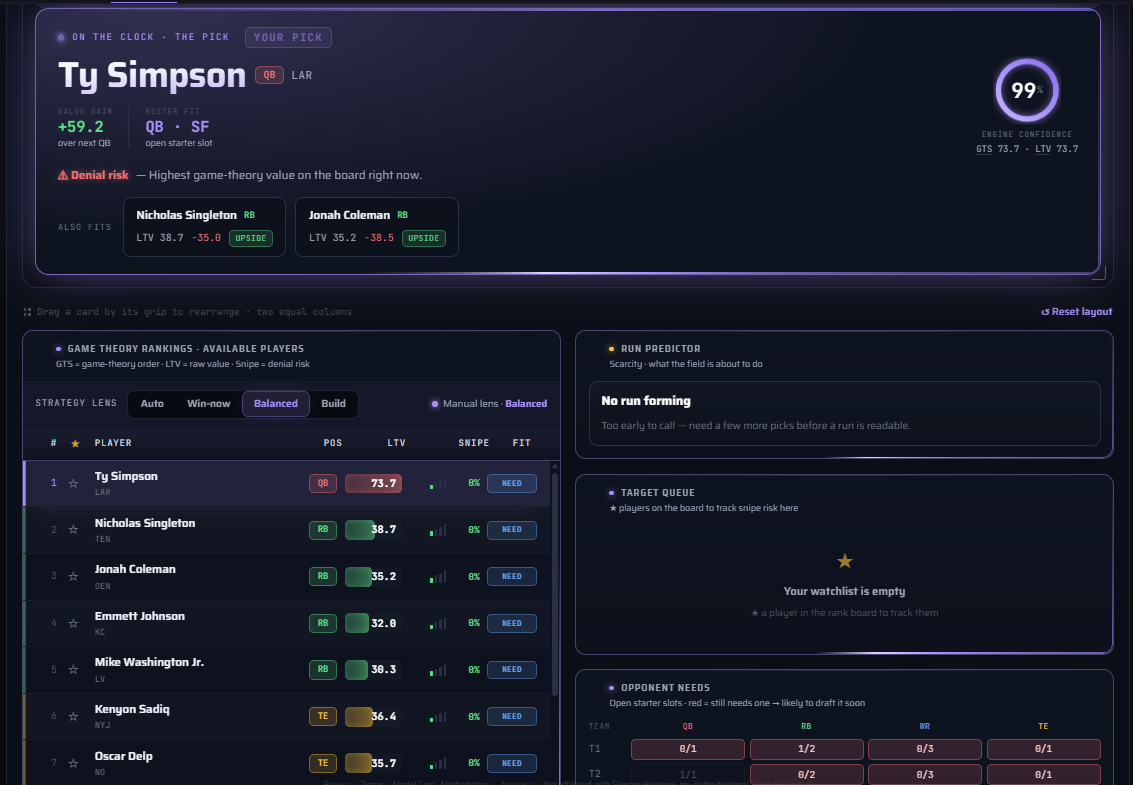Click the QB position badge beside Ty Simpson heading
Viewport: 1133px width, 785px height.
point(270,75)
